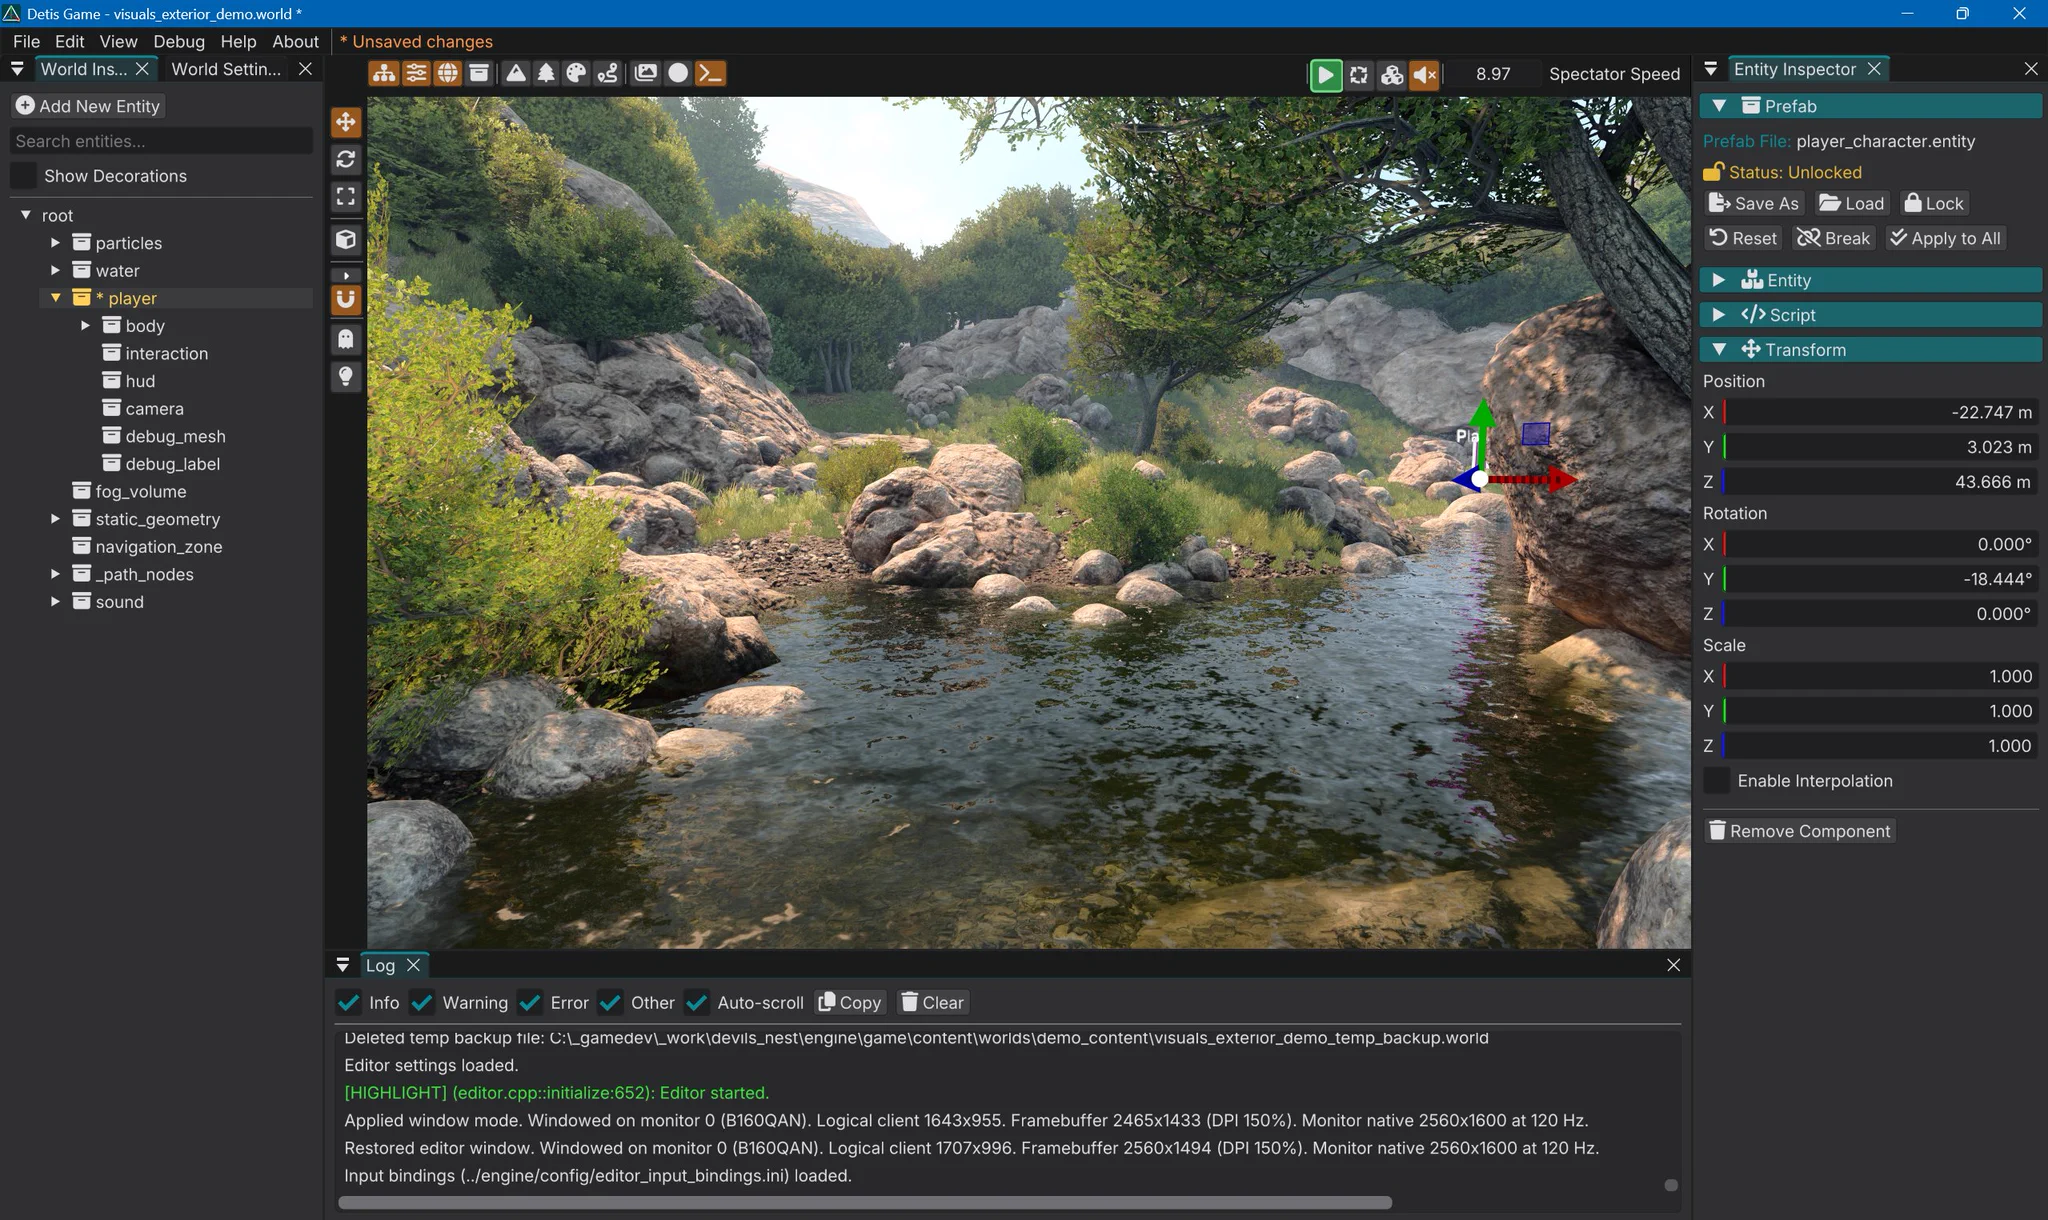Click the cube icon in viewport sidebar
Viewport: 2048px width, 1220px height.
(346, 239)
